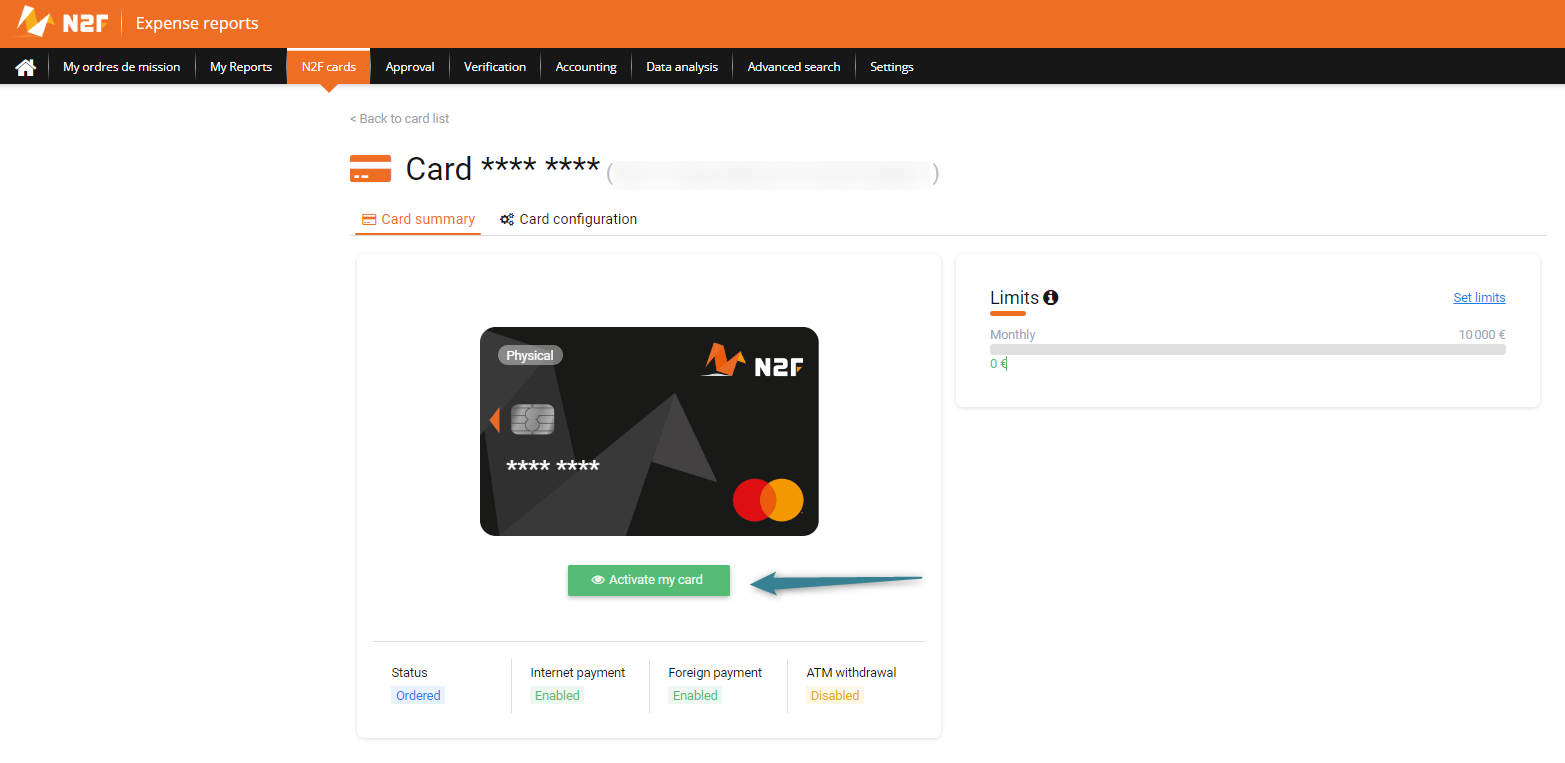This screenshot has height=763, width=1565.
Task: Click the Set limits link
Action: [x=1479, y=297]
